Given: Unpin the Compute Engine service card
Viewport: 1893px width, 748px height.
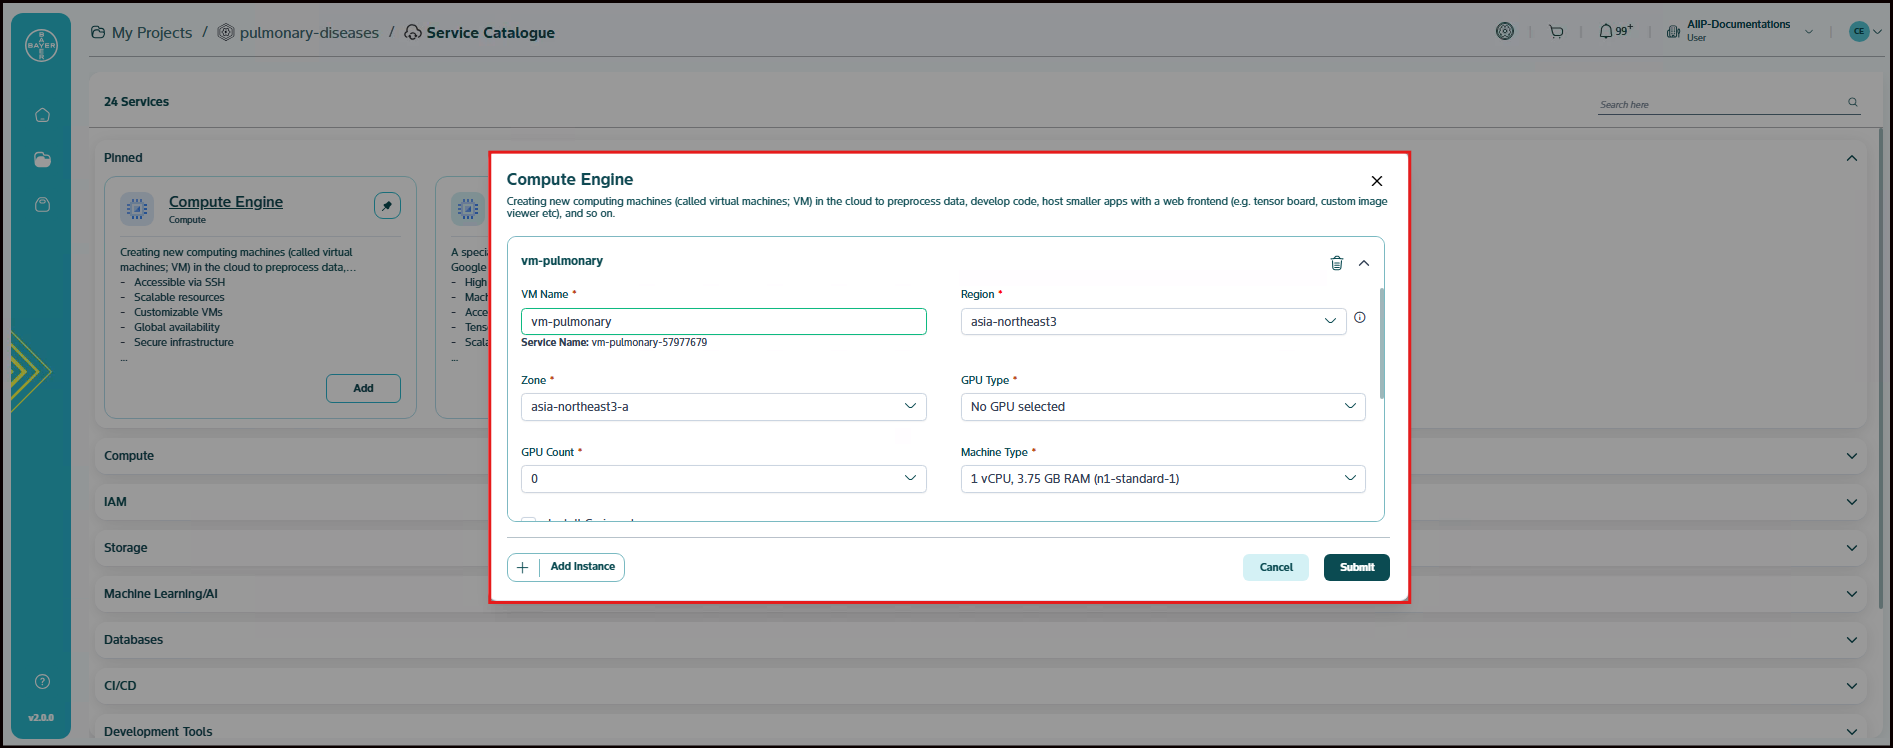Looking at the screenshot, I should pyautogui.click(x=387, y=205).
